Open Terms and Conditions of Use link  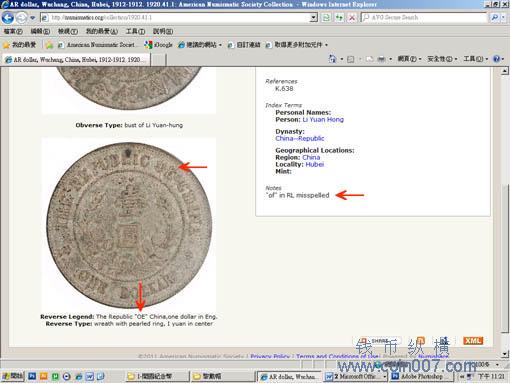338,356
